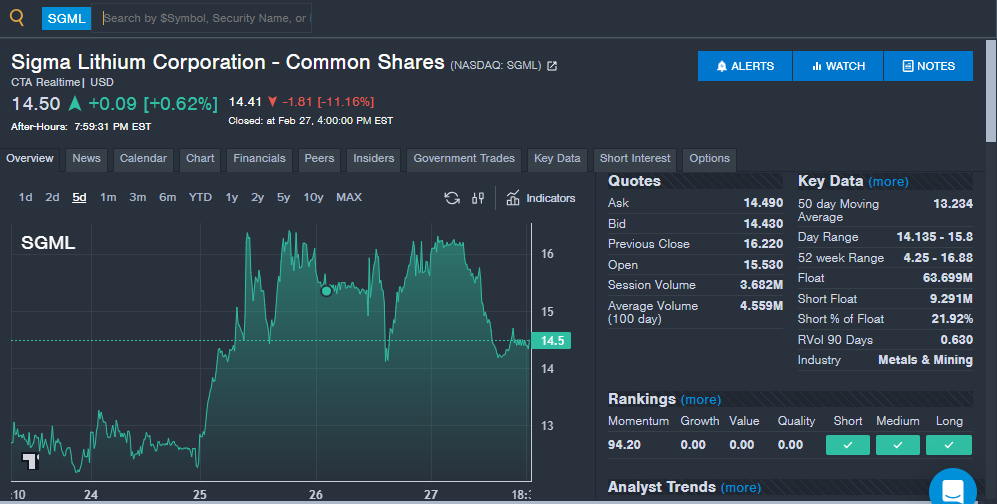The height and width of the screenshot is (504, 997).
Task: Click the SGML symbol tag
Action: 67,18
